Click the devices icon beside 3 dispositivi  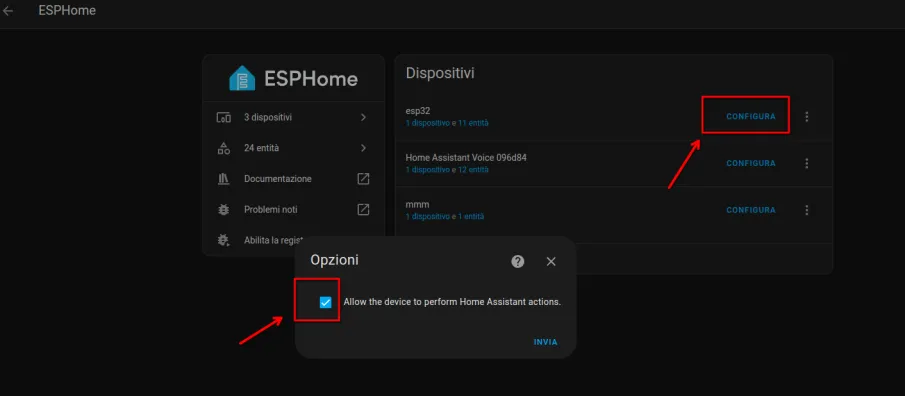(x=223, y=117)
